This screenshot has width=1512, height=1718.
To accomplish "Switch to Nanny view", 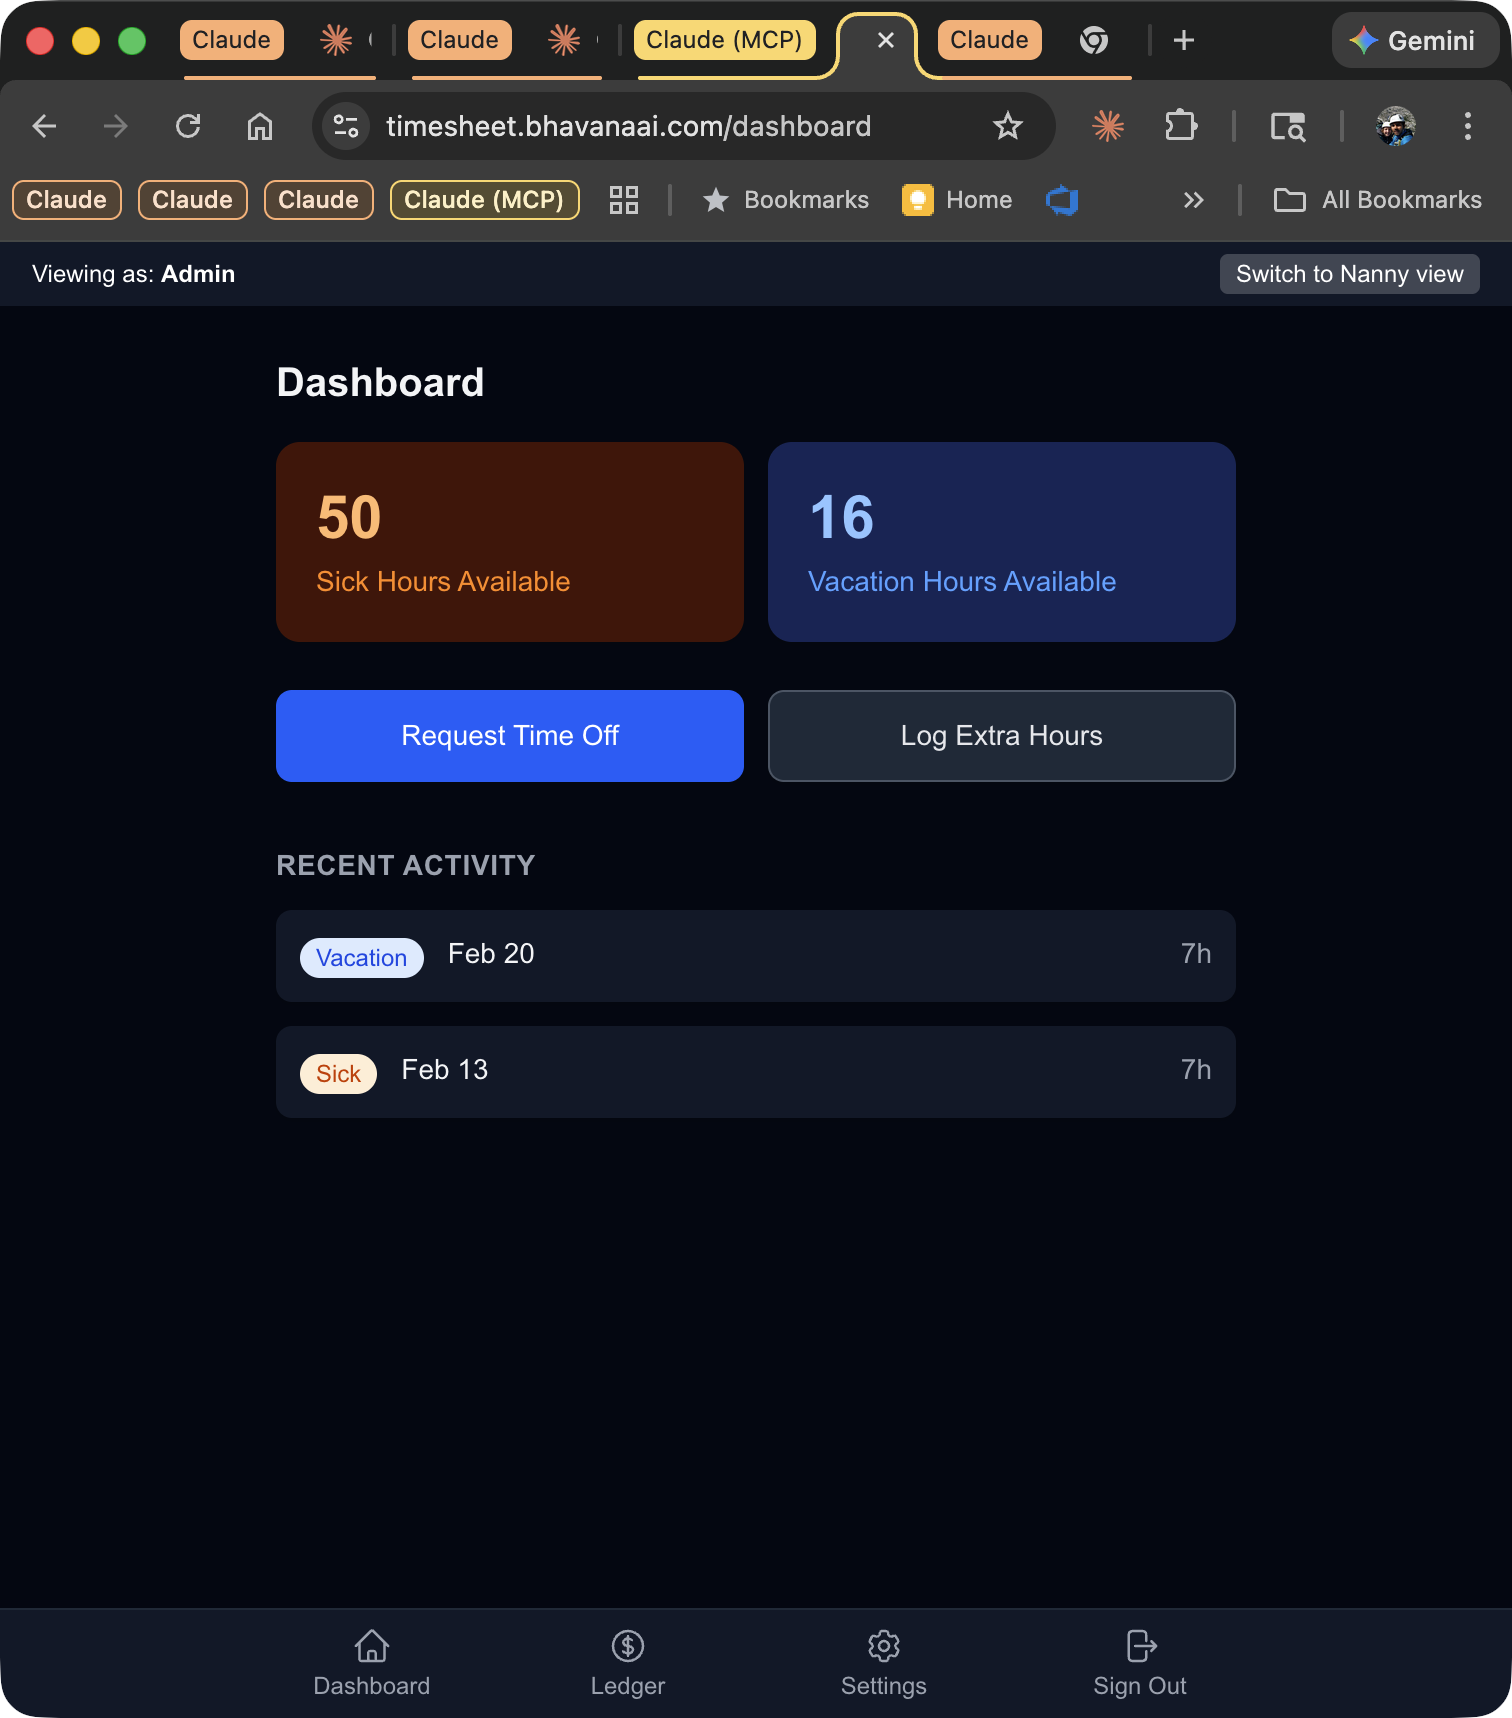I will coord(1349,274).
